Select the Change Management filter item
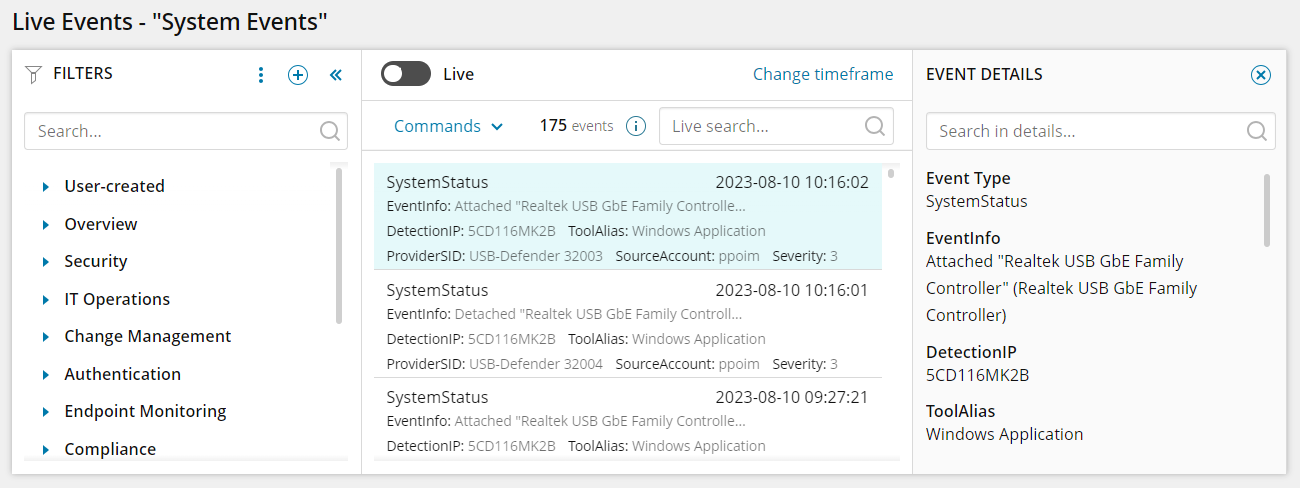 pos(147,336)
